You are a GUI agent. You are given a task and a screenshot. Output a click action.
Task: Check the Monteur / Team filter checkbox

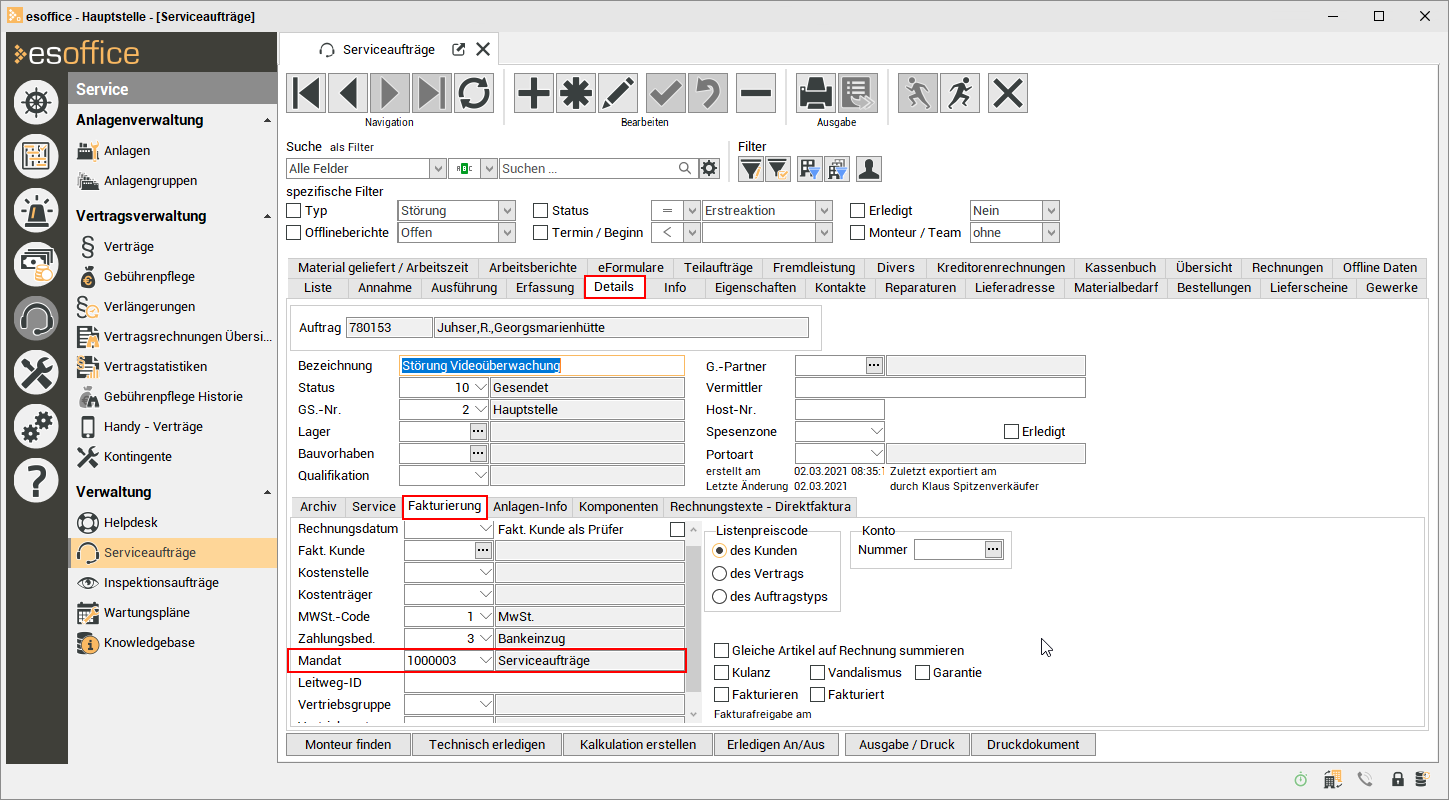click(858, 233)
